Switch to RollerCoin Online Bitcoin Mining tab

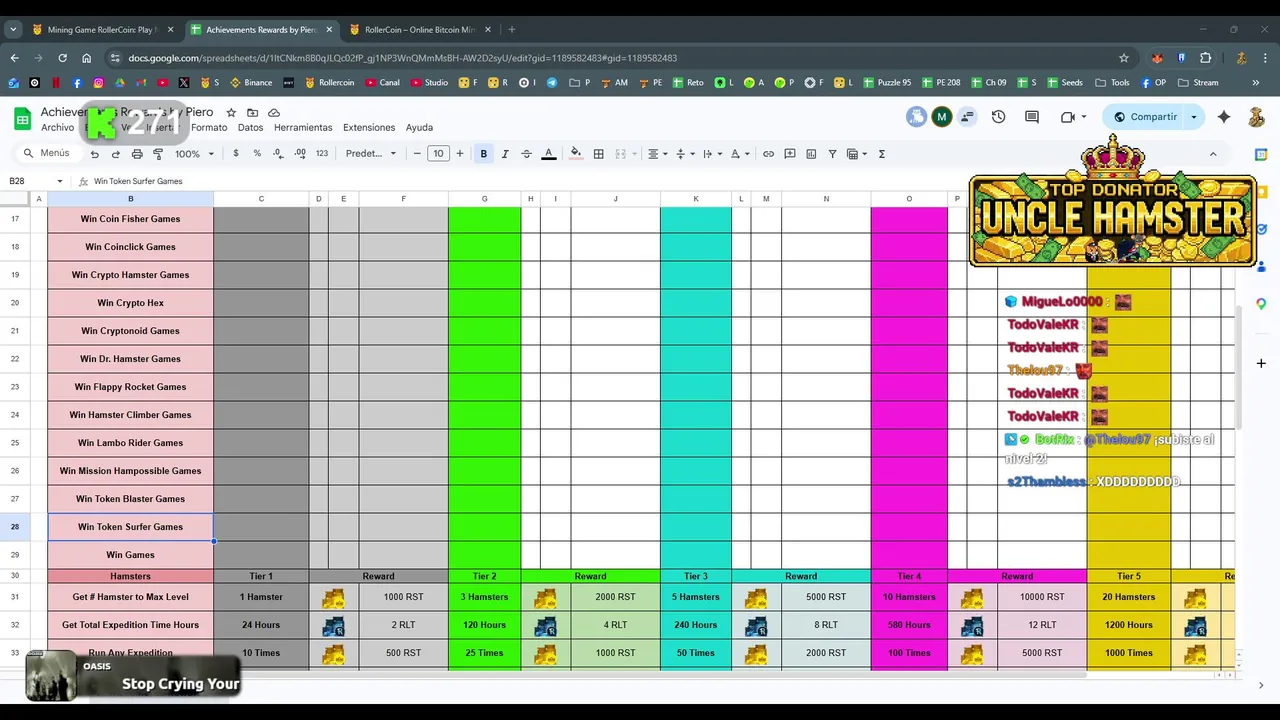coord(420,30)
